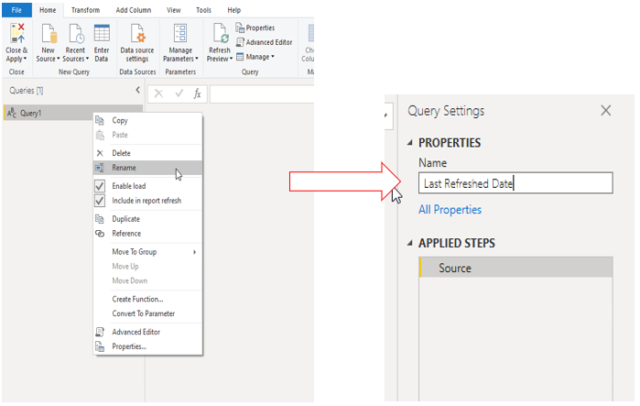The width and height of the screenshot is (640, 406).
Task: Click Properties in the ribbon
Action: pos(259,28)
